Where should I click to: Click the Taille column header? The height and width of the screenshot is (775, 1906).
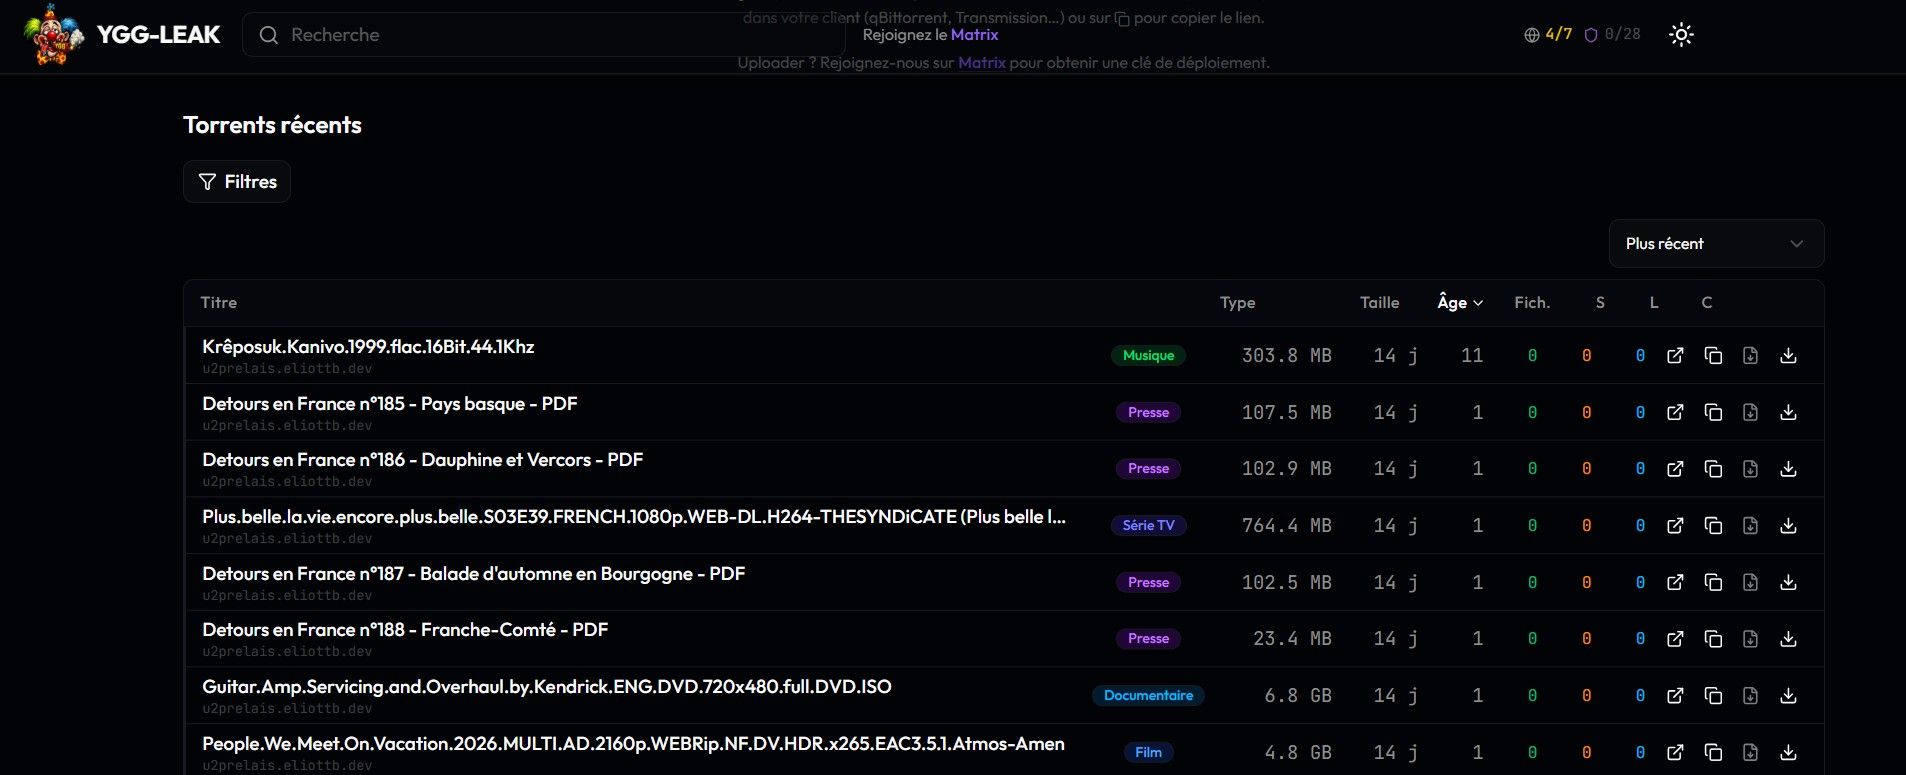pos(1379,303)
